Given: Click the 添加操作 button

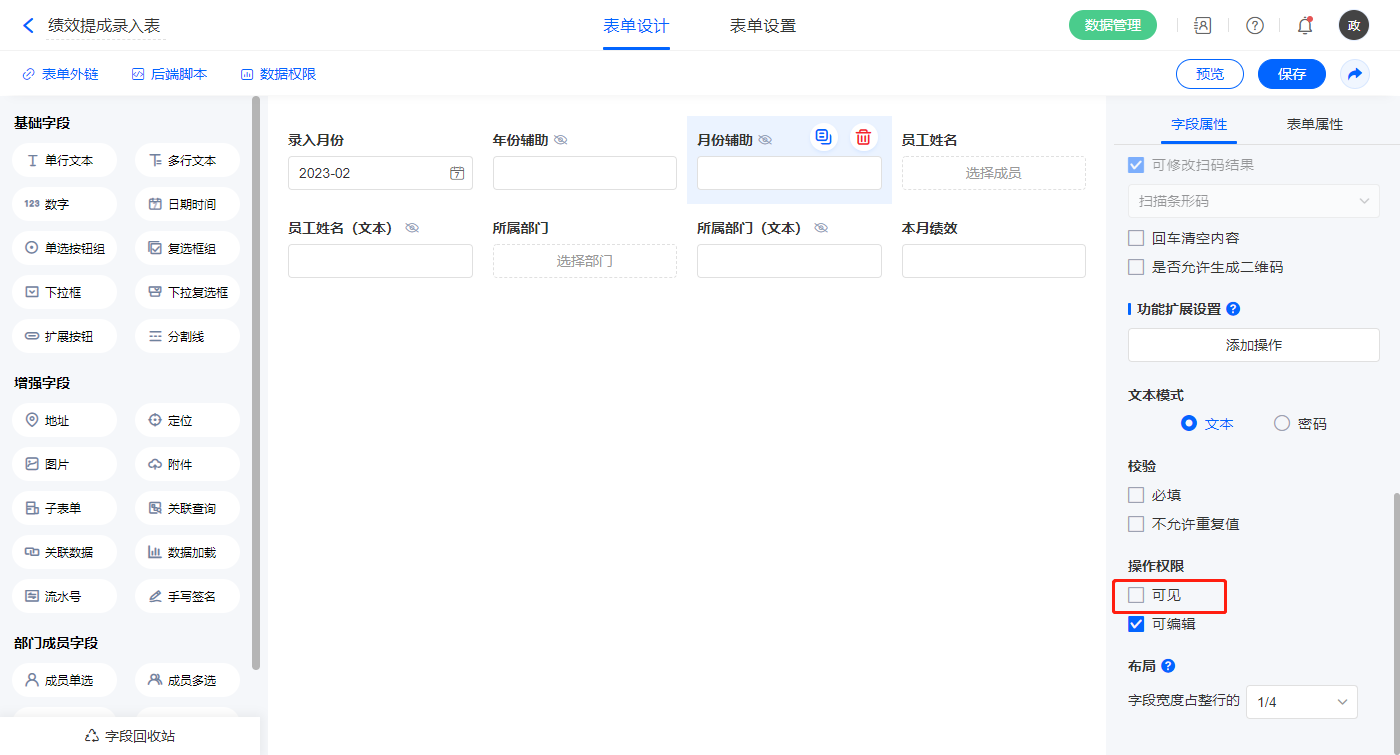Looking at the screenshot, I should click(x=1253, y=345).
